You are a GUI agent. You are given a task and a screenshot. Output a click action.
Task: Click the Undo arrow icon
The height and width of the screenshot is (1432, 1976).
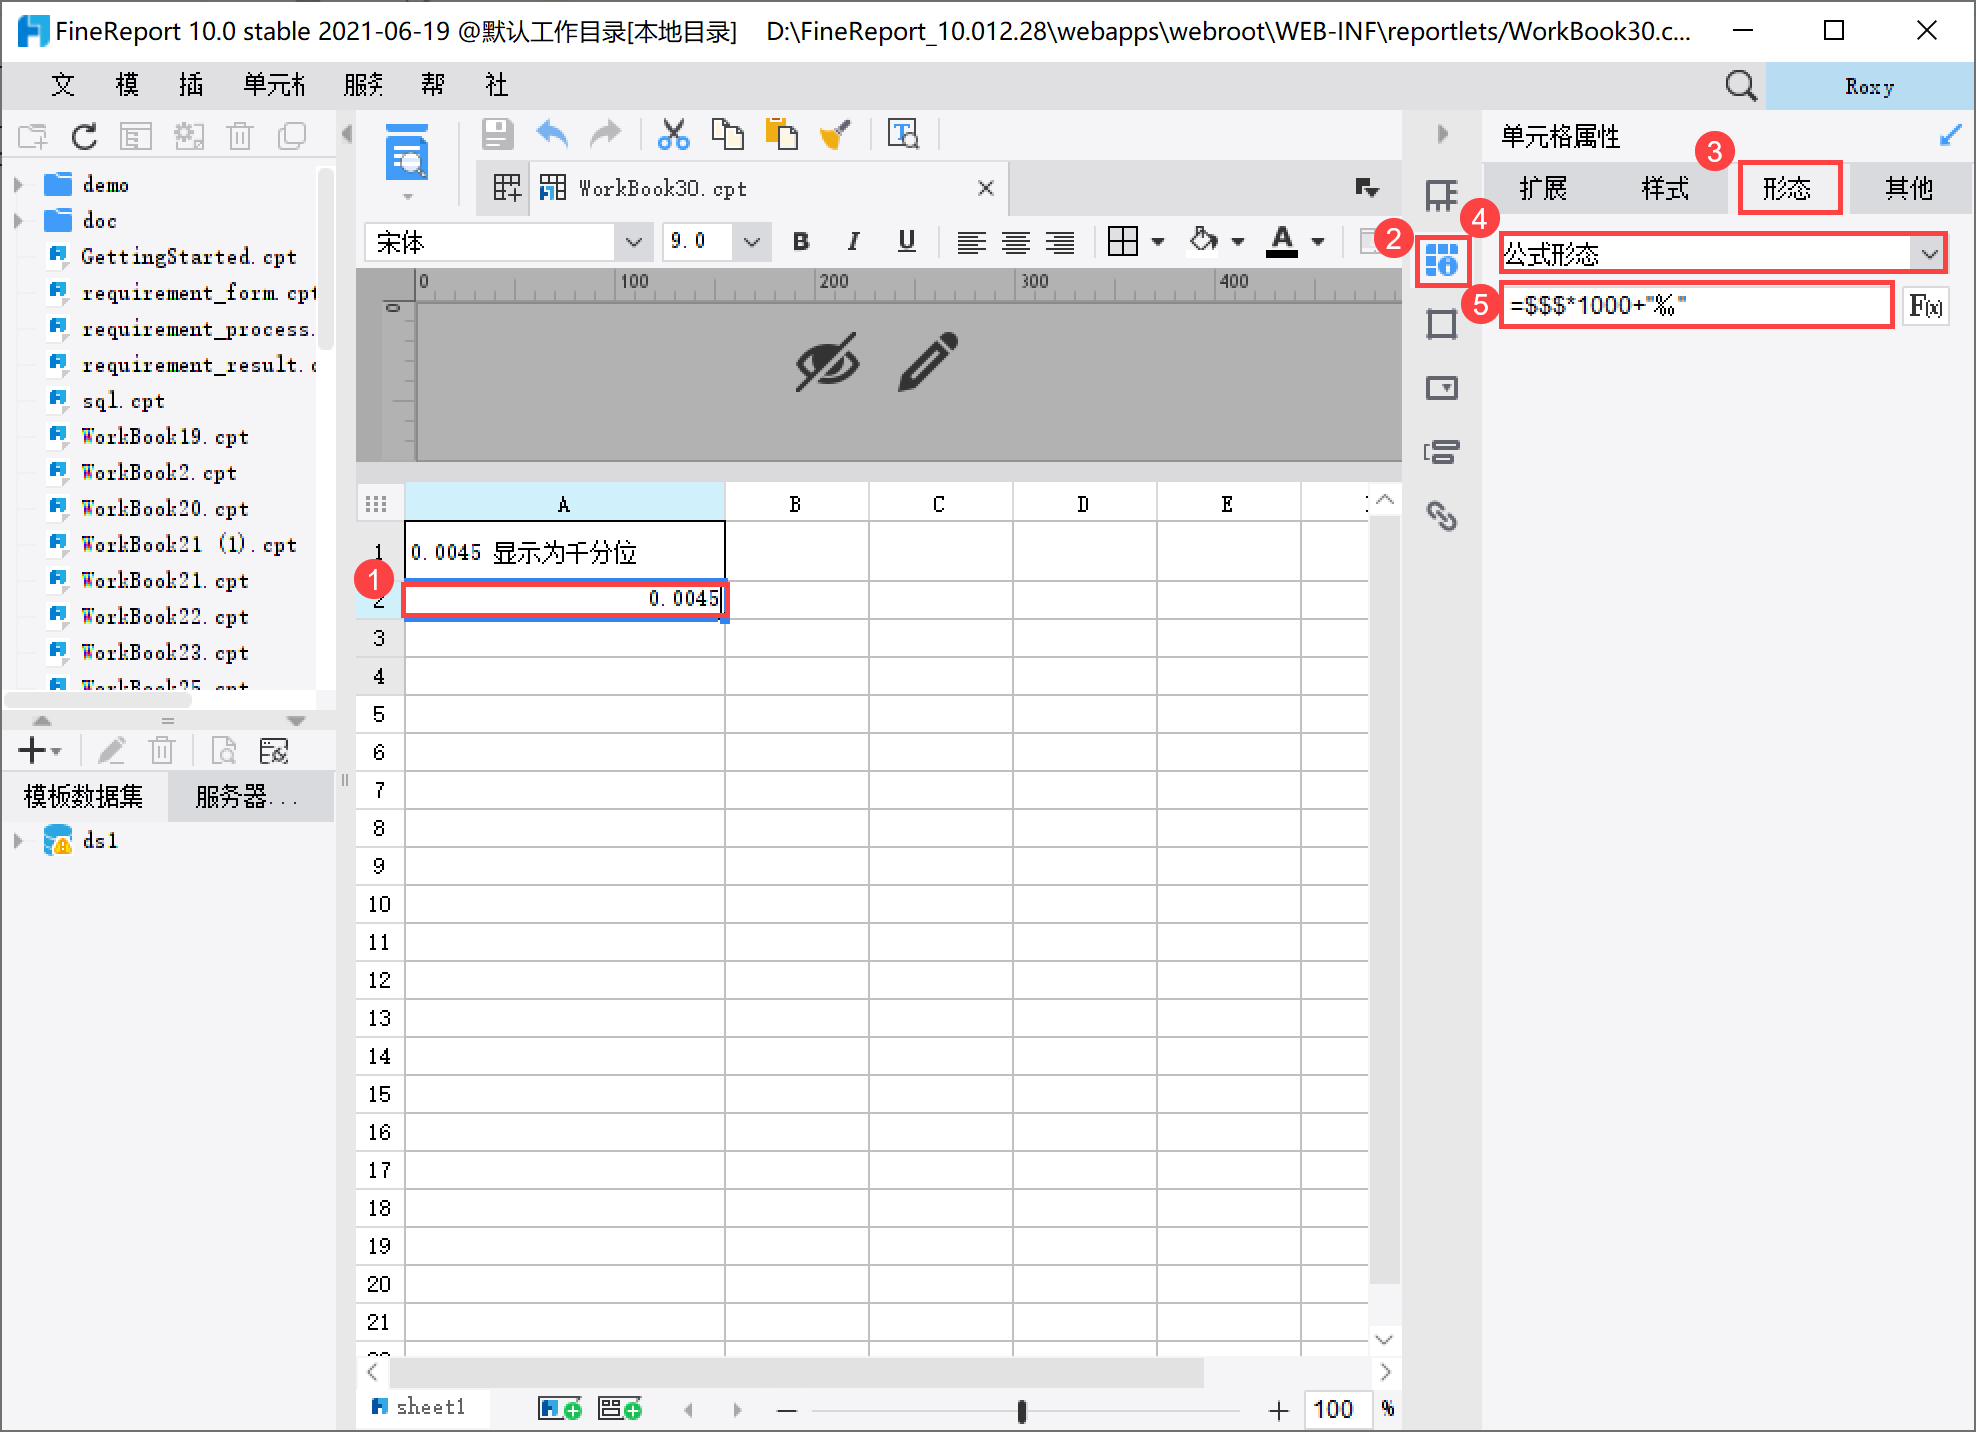pyautogui.click(x=552, y=134)
